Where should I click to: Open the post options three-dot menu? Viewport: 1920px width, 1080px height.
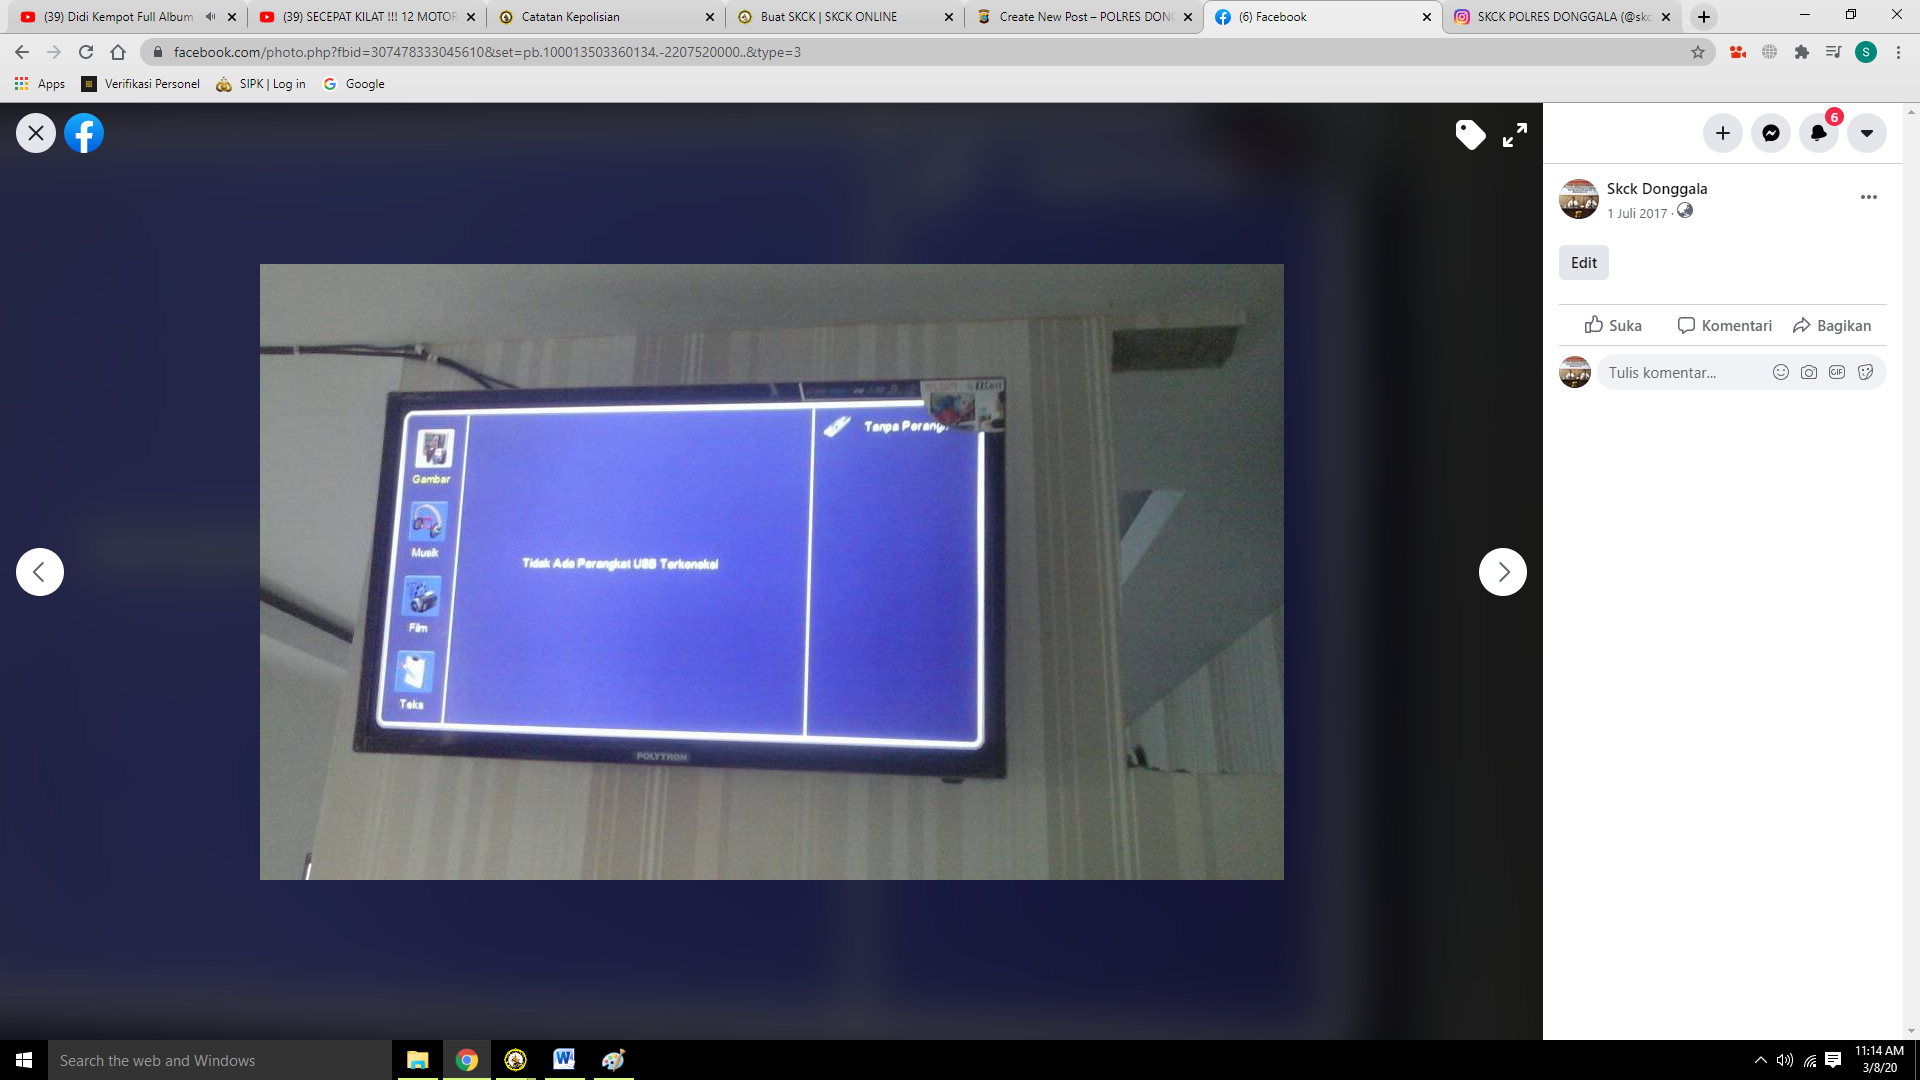[x=1868, y=197]
